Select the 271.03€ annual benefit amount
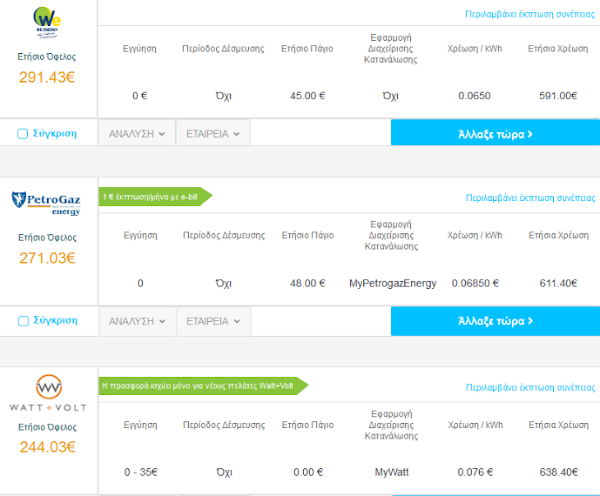Screen dimensions: 600x496 (x=47, y=258)
